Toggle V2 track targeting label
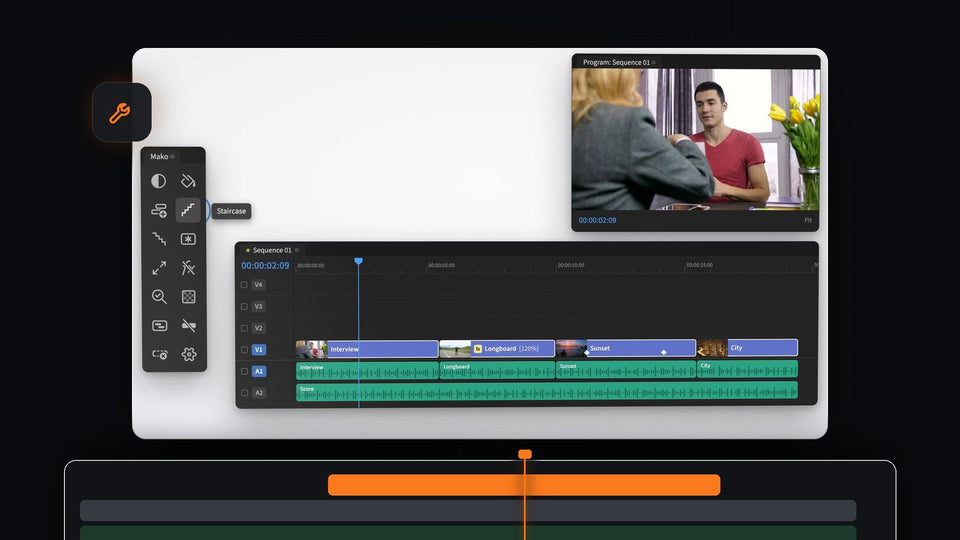 [x=258, y=328]
